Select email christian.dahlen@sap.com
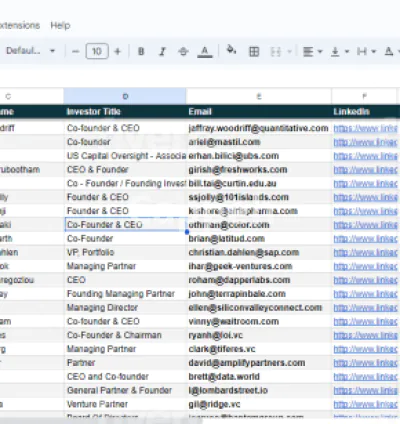This screenshot has height=424, width=400. click(x=259, y=252)
